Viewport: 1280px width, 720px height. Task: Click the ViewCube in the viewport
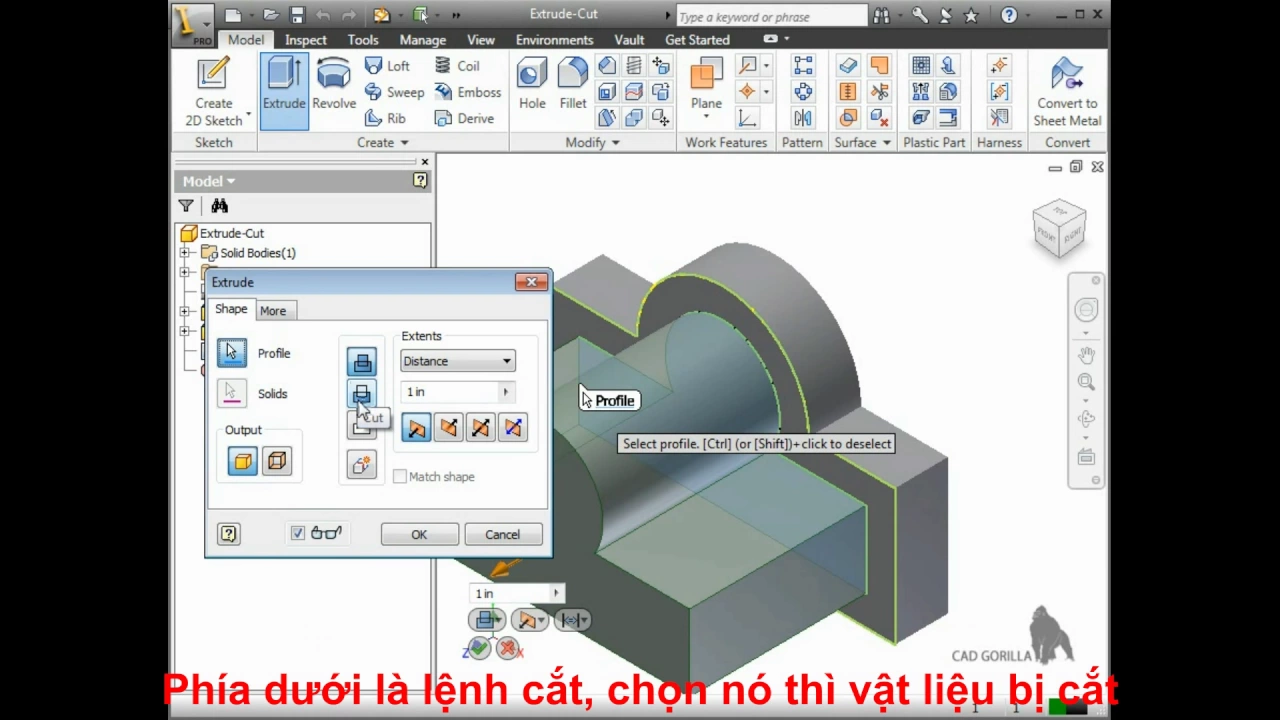point(1059,229)
